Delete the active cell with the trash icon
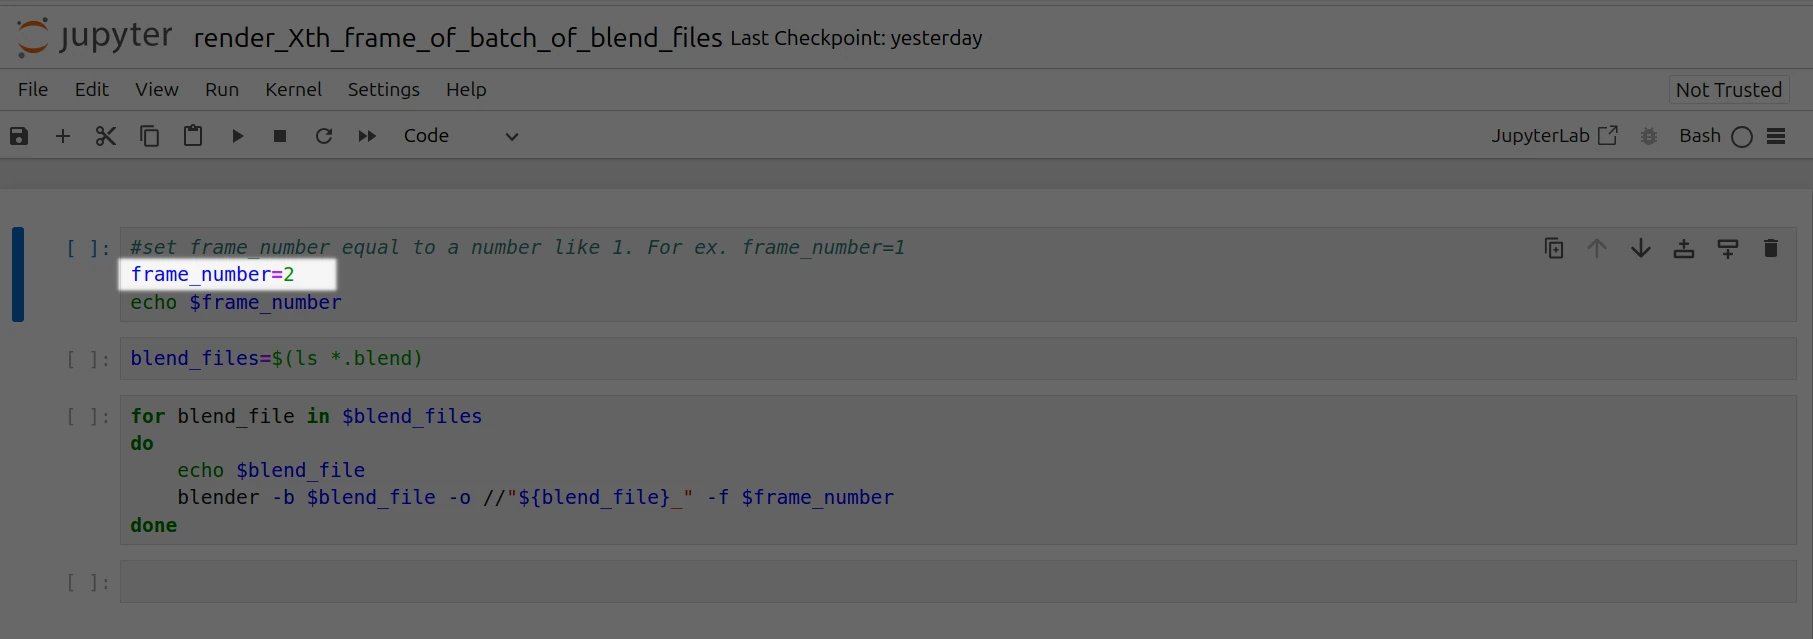This screenshot has width=1813, height=639. click(x=1770, y=248)
